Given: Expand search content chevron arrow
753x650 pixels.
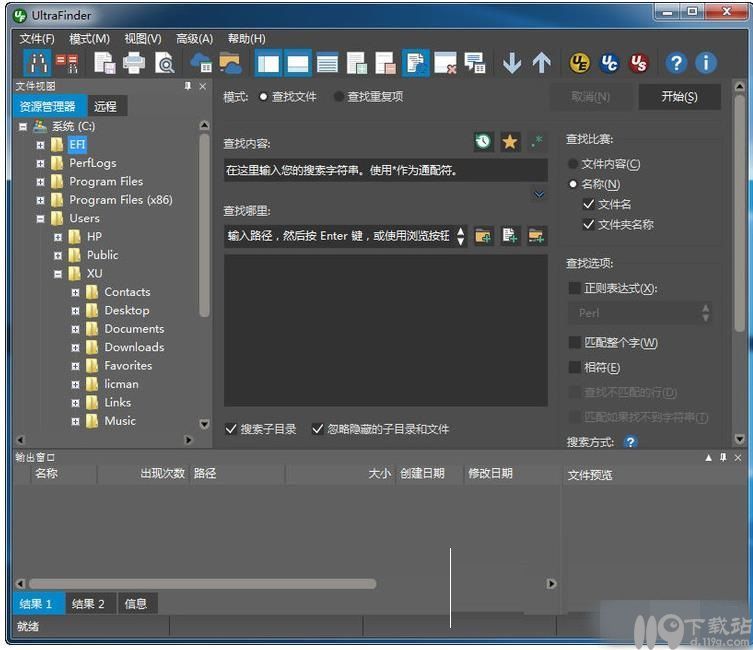Looking at the screenshot, I should (x=539, y=194).
